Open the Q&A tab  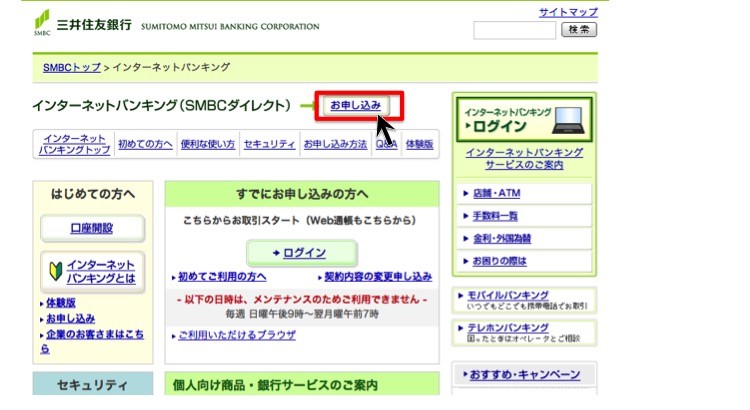pos(386,144)
